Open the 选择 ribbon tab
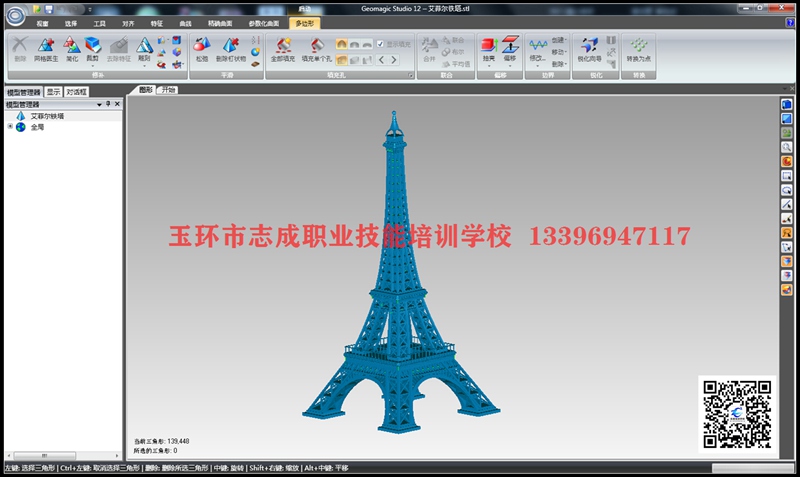 pos(71,23)
